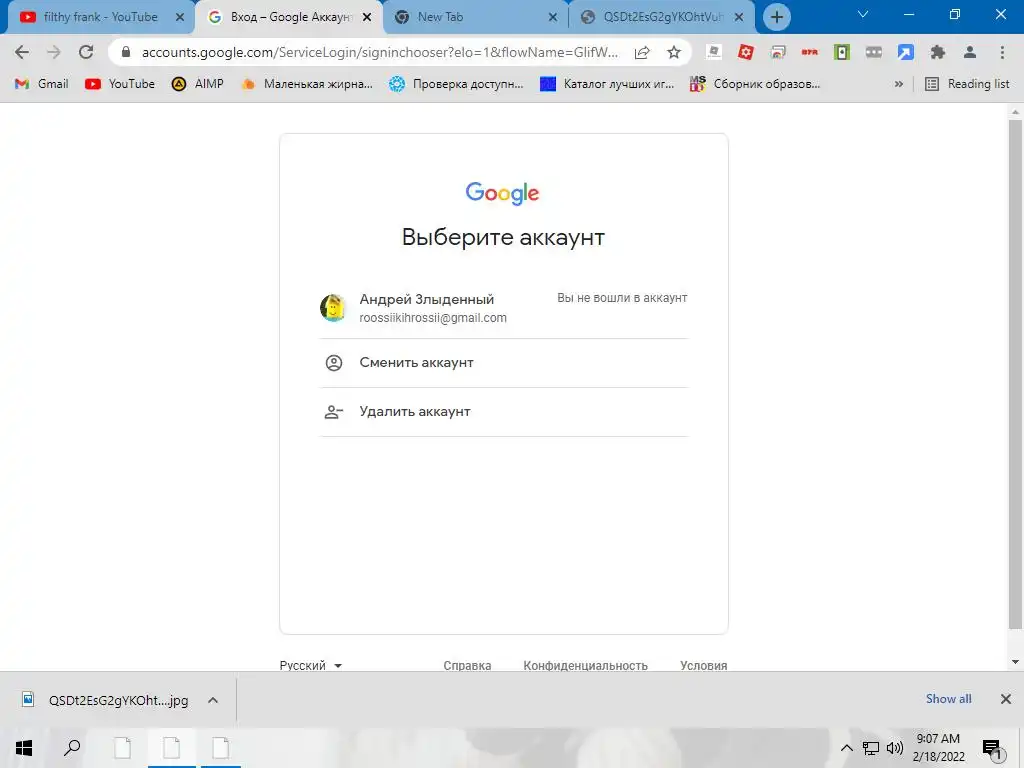Click the forward navigation arrow
Screen dimensions: 1024x768
point(54,52)
